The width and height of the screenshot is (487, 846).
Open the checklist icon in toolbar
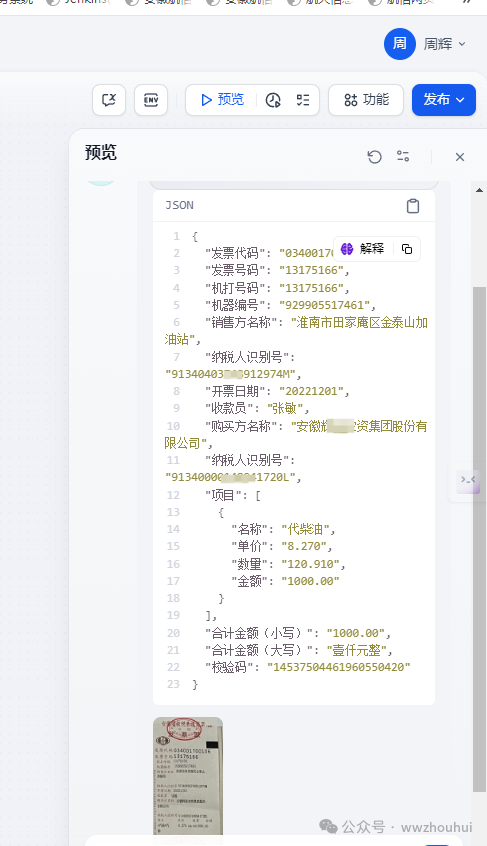[x=303, y=100]
